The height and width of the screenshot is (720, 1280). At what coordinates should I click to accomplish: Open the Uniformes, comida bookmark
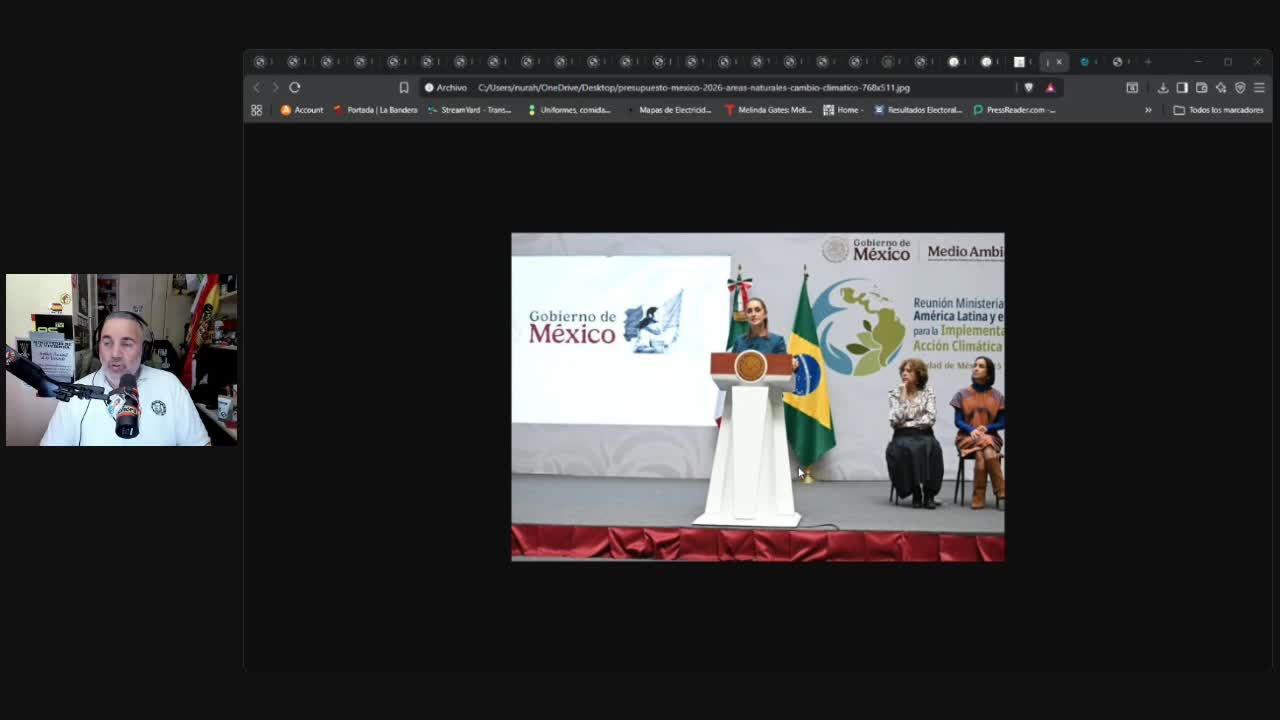point(569,110)
